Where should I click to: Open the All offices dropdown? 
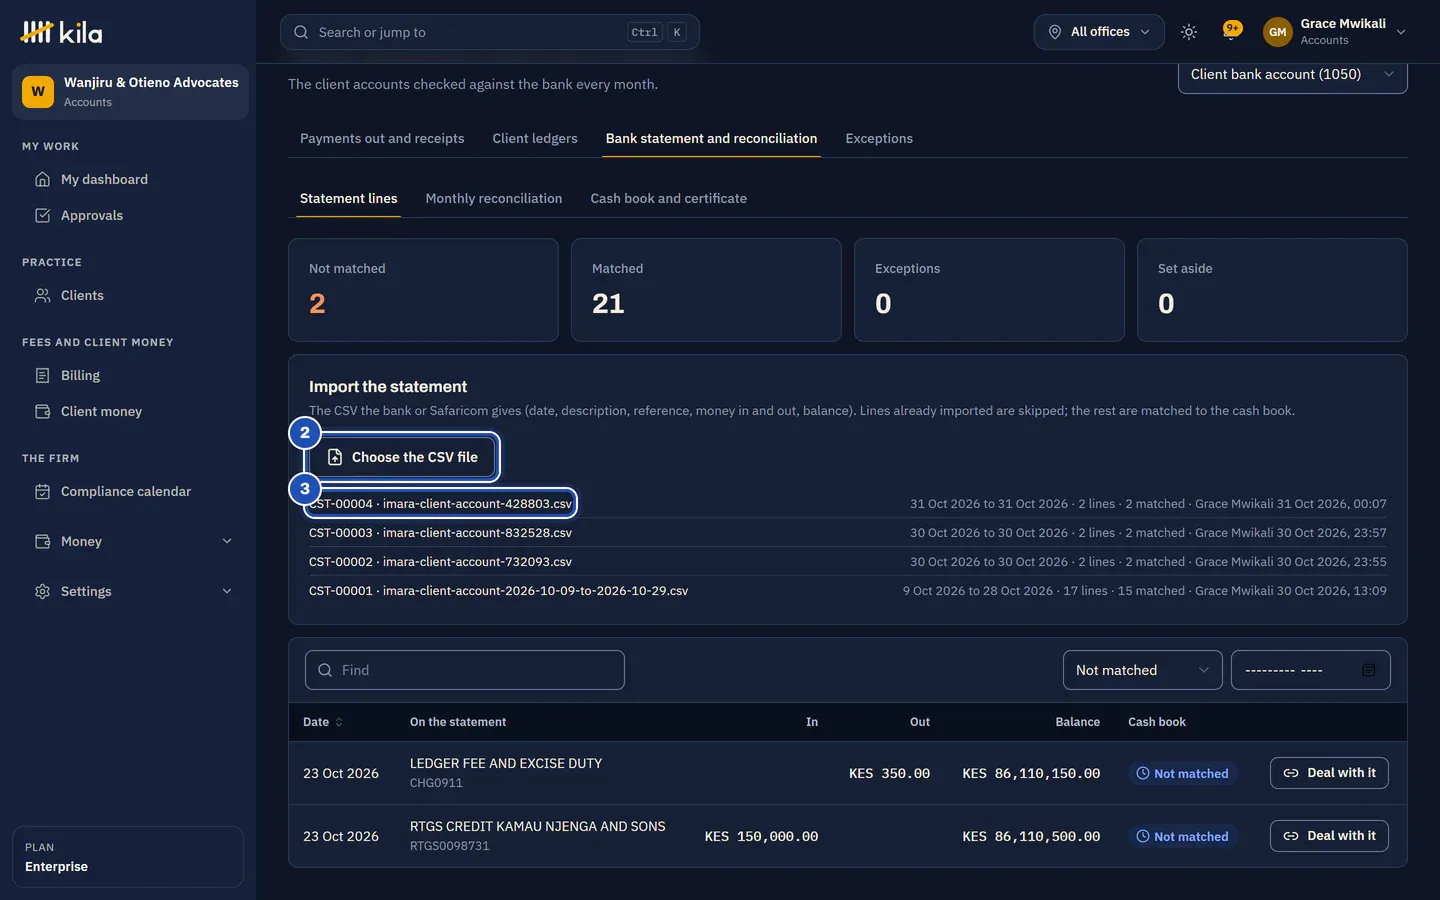tap(1099, 32)
